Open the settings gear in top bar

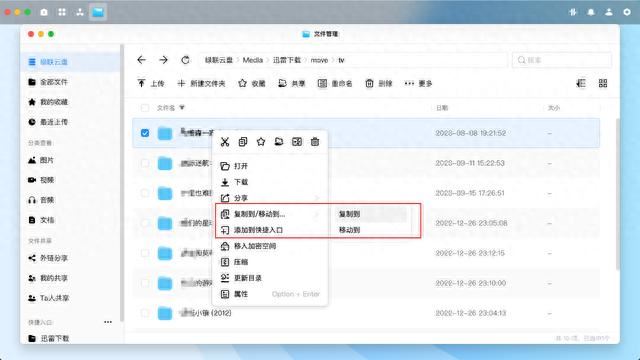coord(627,12)
